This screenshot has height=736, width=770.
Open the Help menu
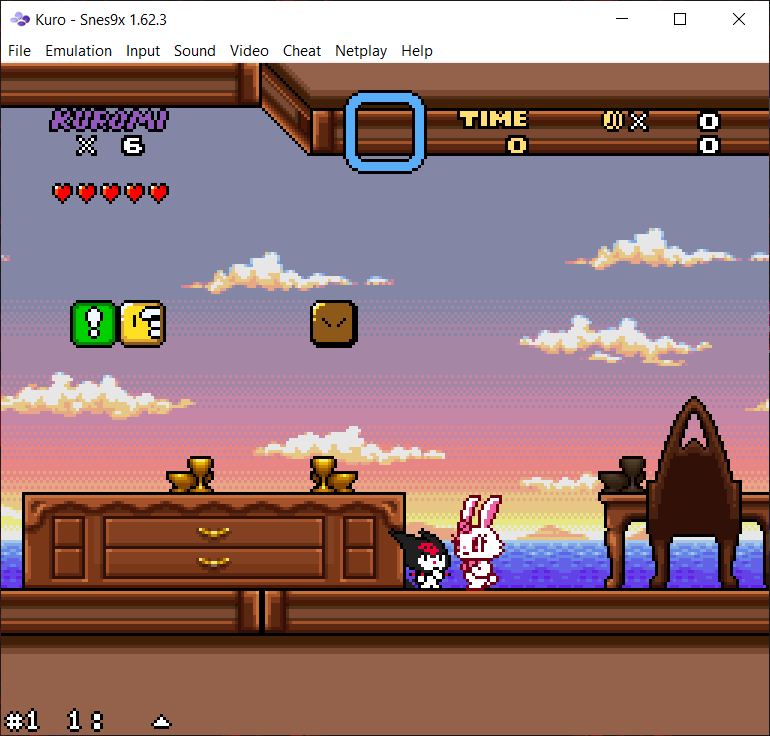coord(417,51)
